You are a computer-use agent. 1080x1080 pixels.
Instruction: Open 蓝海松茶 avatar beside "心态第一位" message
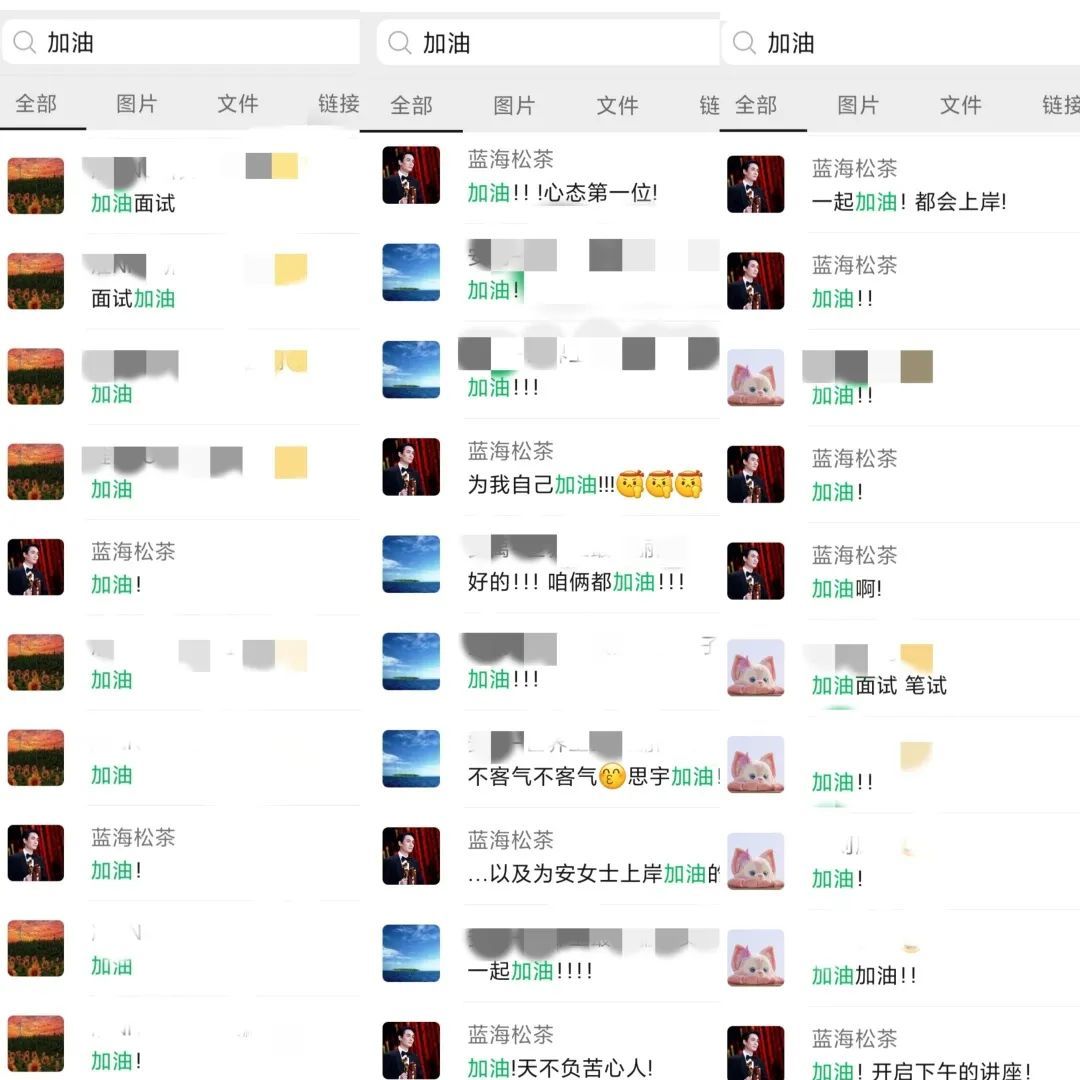411,175
